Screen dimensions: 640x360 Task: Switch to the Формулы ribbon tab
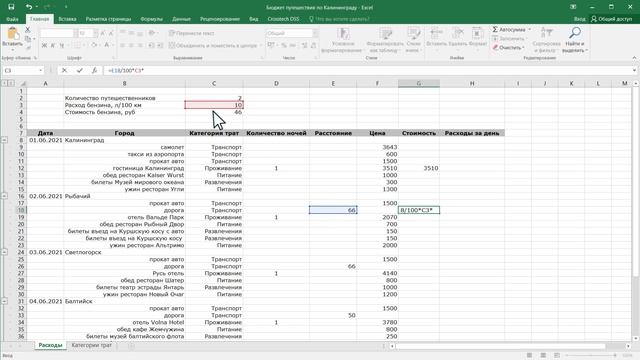(151, 19)
